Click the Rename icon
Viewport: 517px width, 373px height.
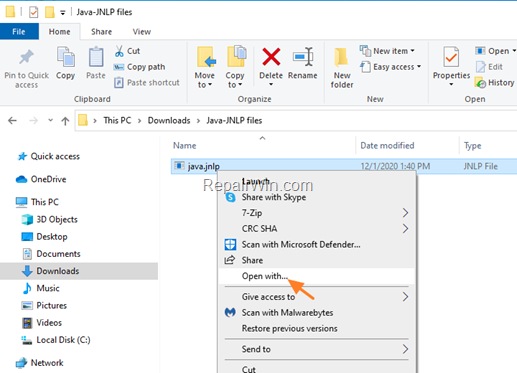pyautogui.click(x=303, y=57)
